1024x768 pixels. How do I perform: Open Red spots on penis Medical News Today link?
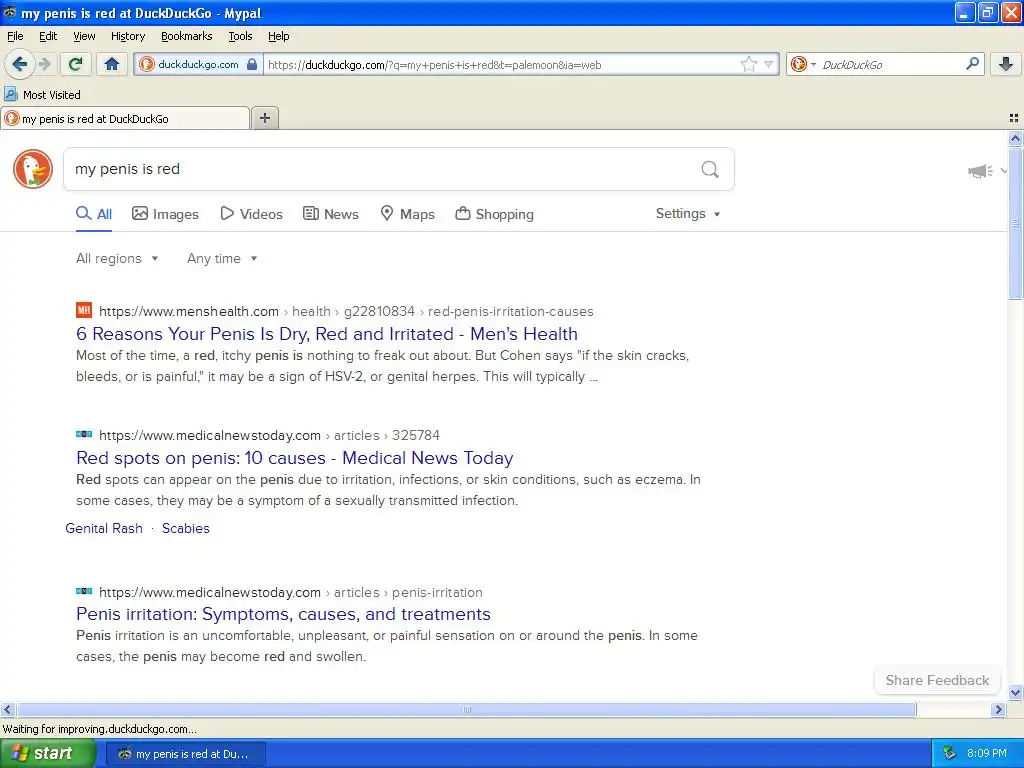[x=295, y=458]
